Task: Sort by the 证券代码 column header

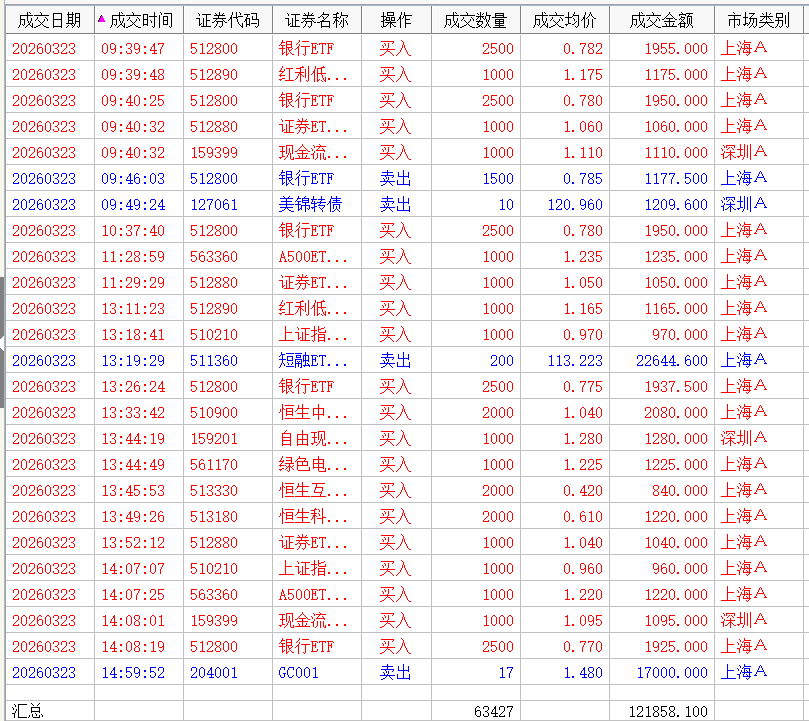Action: click(227, 20)
